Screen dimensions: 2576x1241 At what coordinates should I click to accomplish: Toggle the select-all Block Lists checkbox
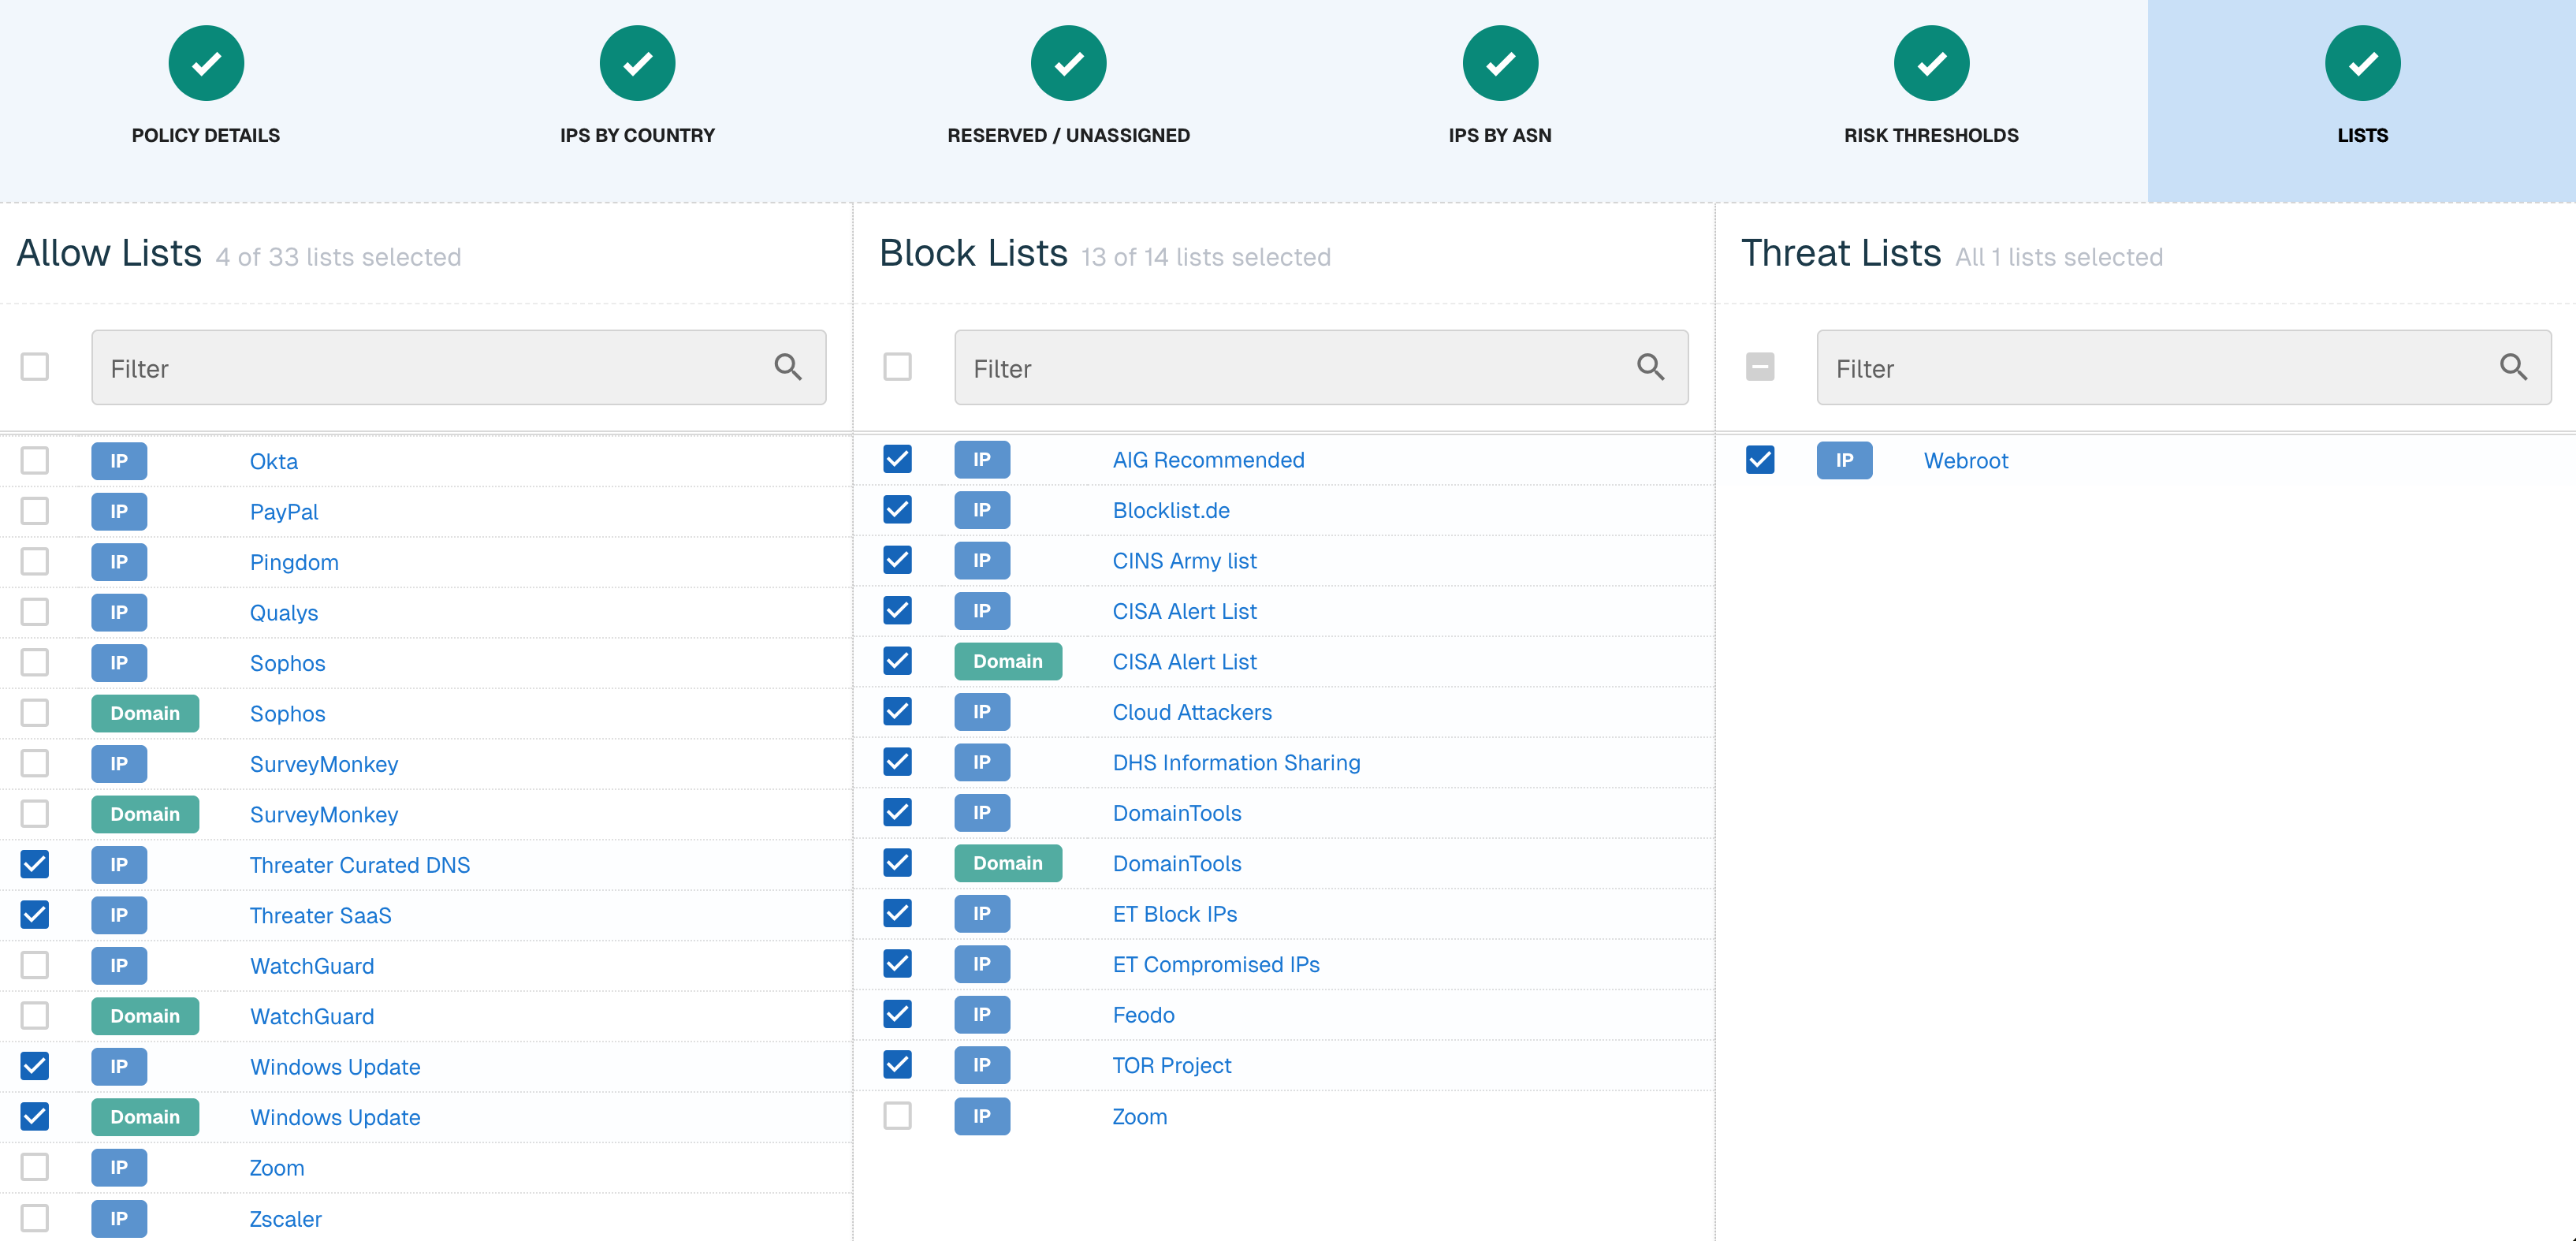897,366
